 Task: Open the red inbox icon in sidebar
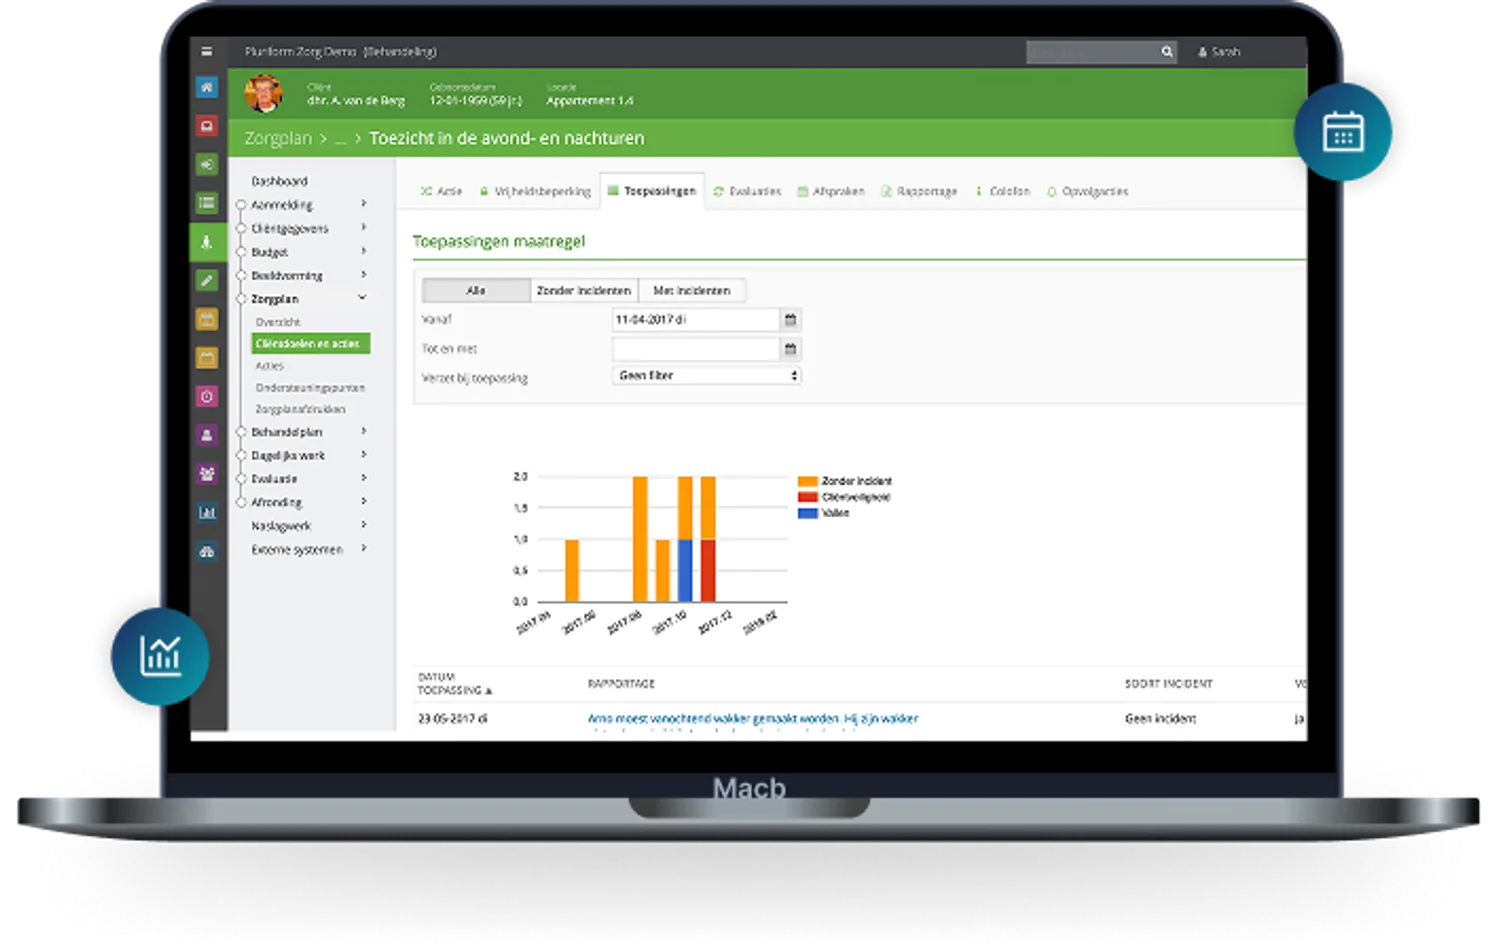[207, 126]
